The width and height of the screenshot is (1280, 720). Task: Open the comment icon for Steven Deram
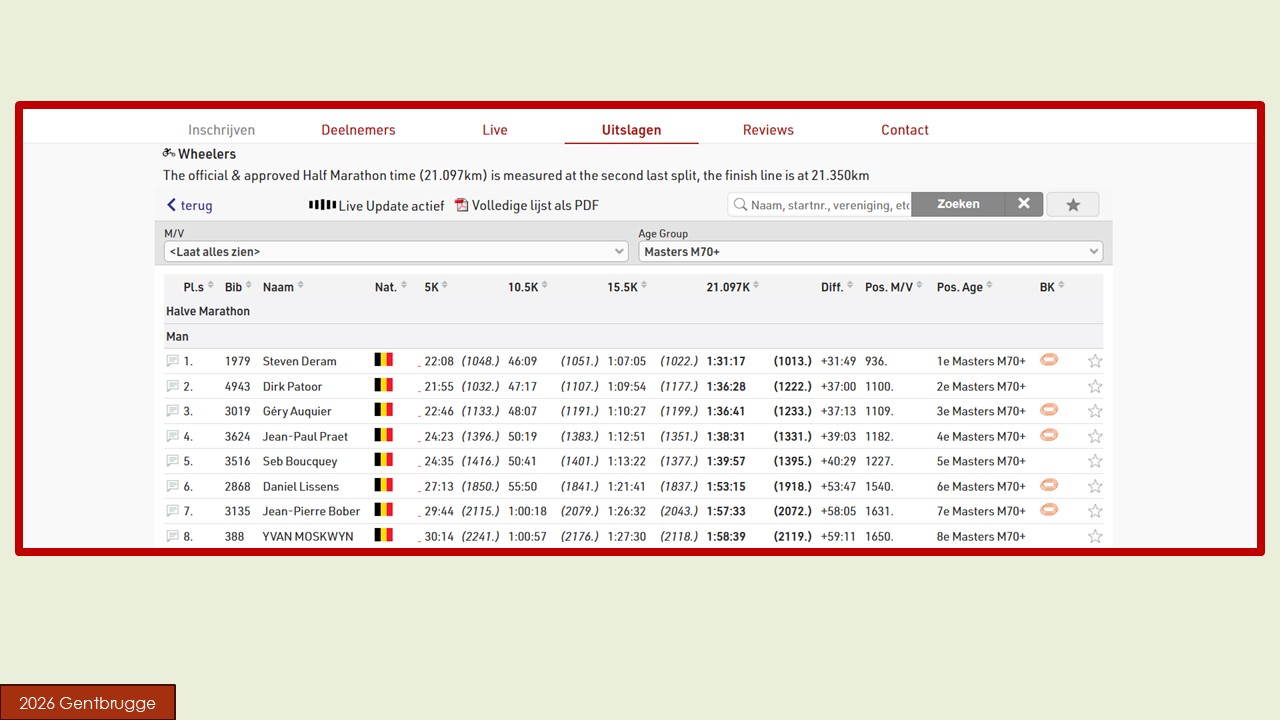pyautogui.click(x=172, y=361)
